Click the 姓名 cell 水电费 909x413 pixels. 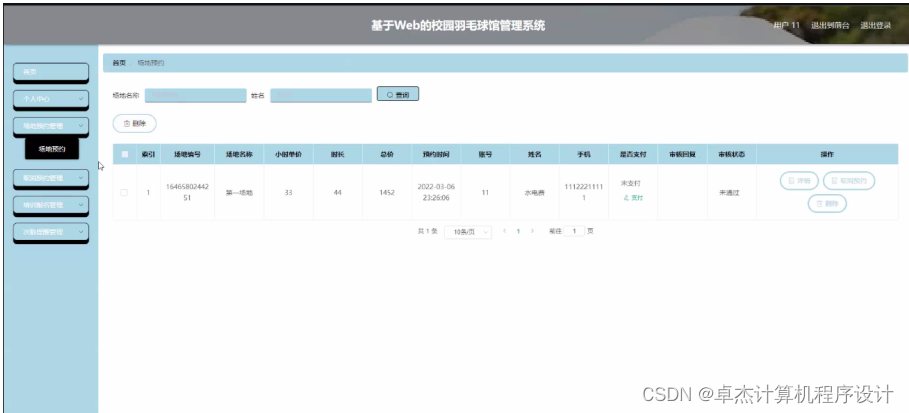(x=535, y=193)
